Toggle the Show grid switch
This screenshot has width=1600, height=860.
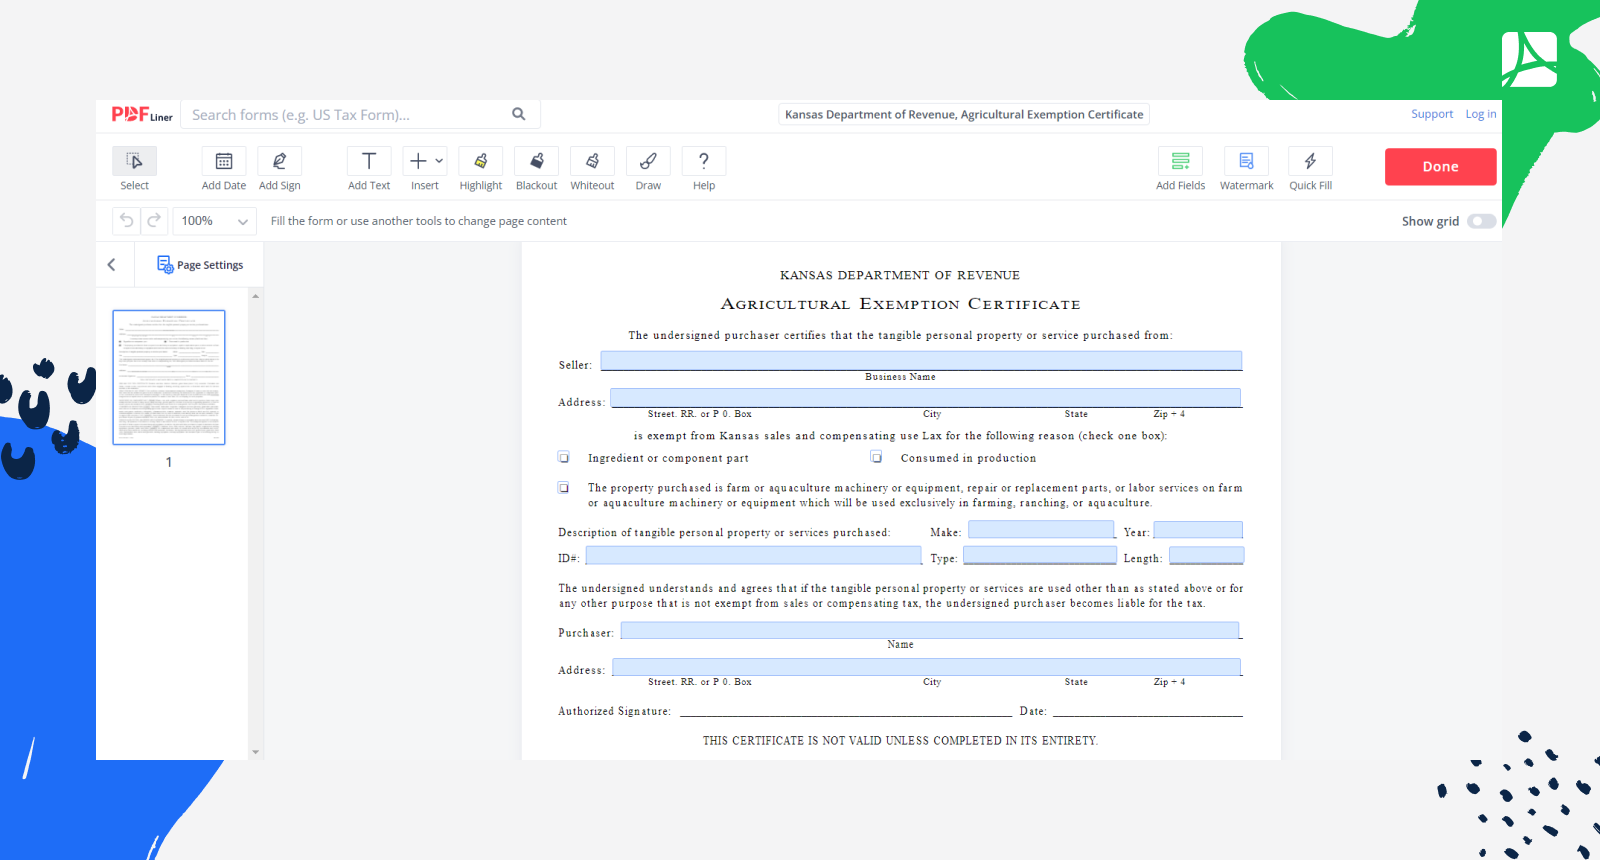click(x=1481, y=221)
